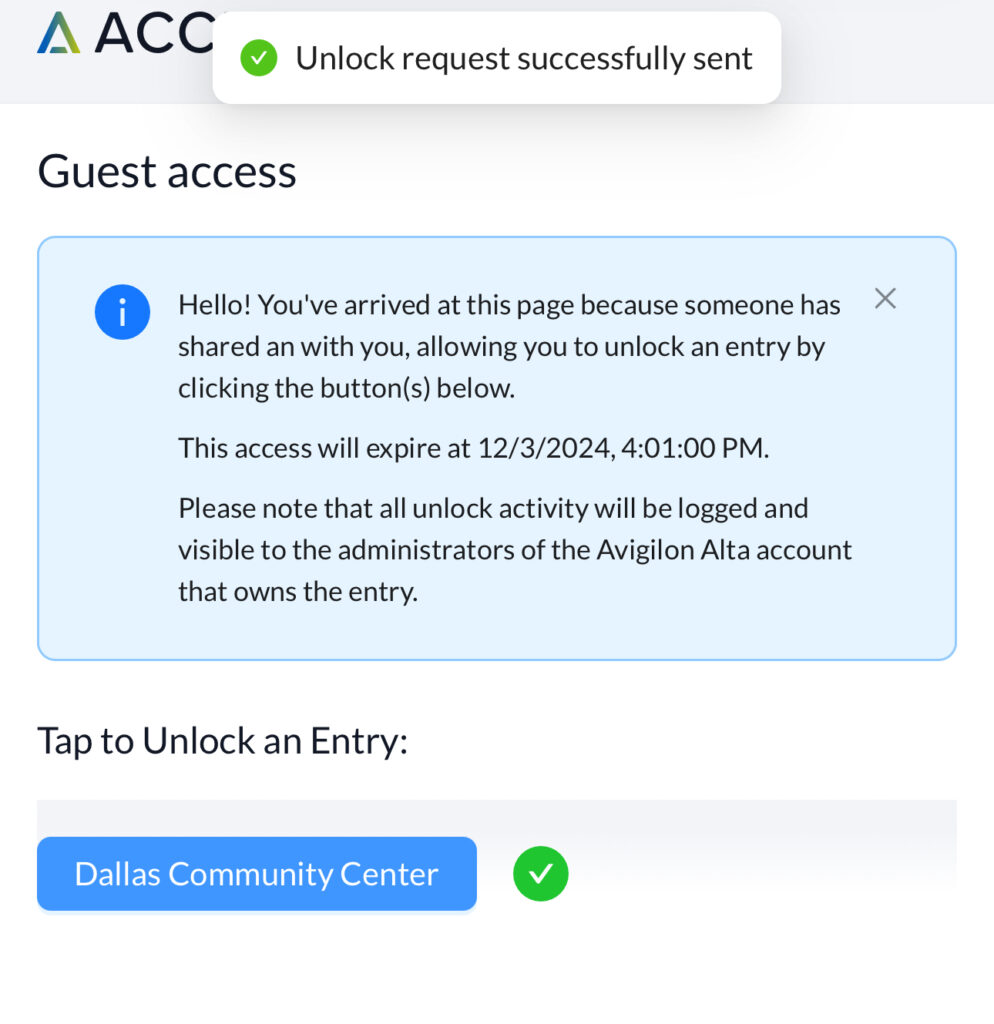Click the 'that owns the entry' line

[298, 592]
